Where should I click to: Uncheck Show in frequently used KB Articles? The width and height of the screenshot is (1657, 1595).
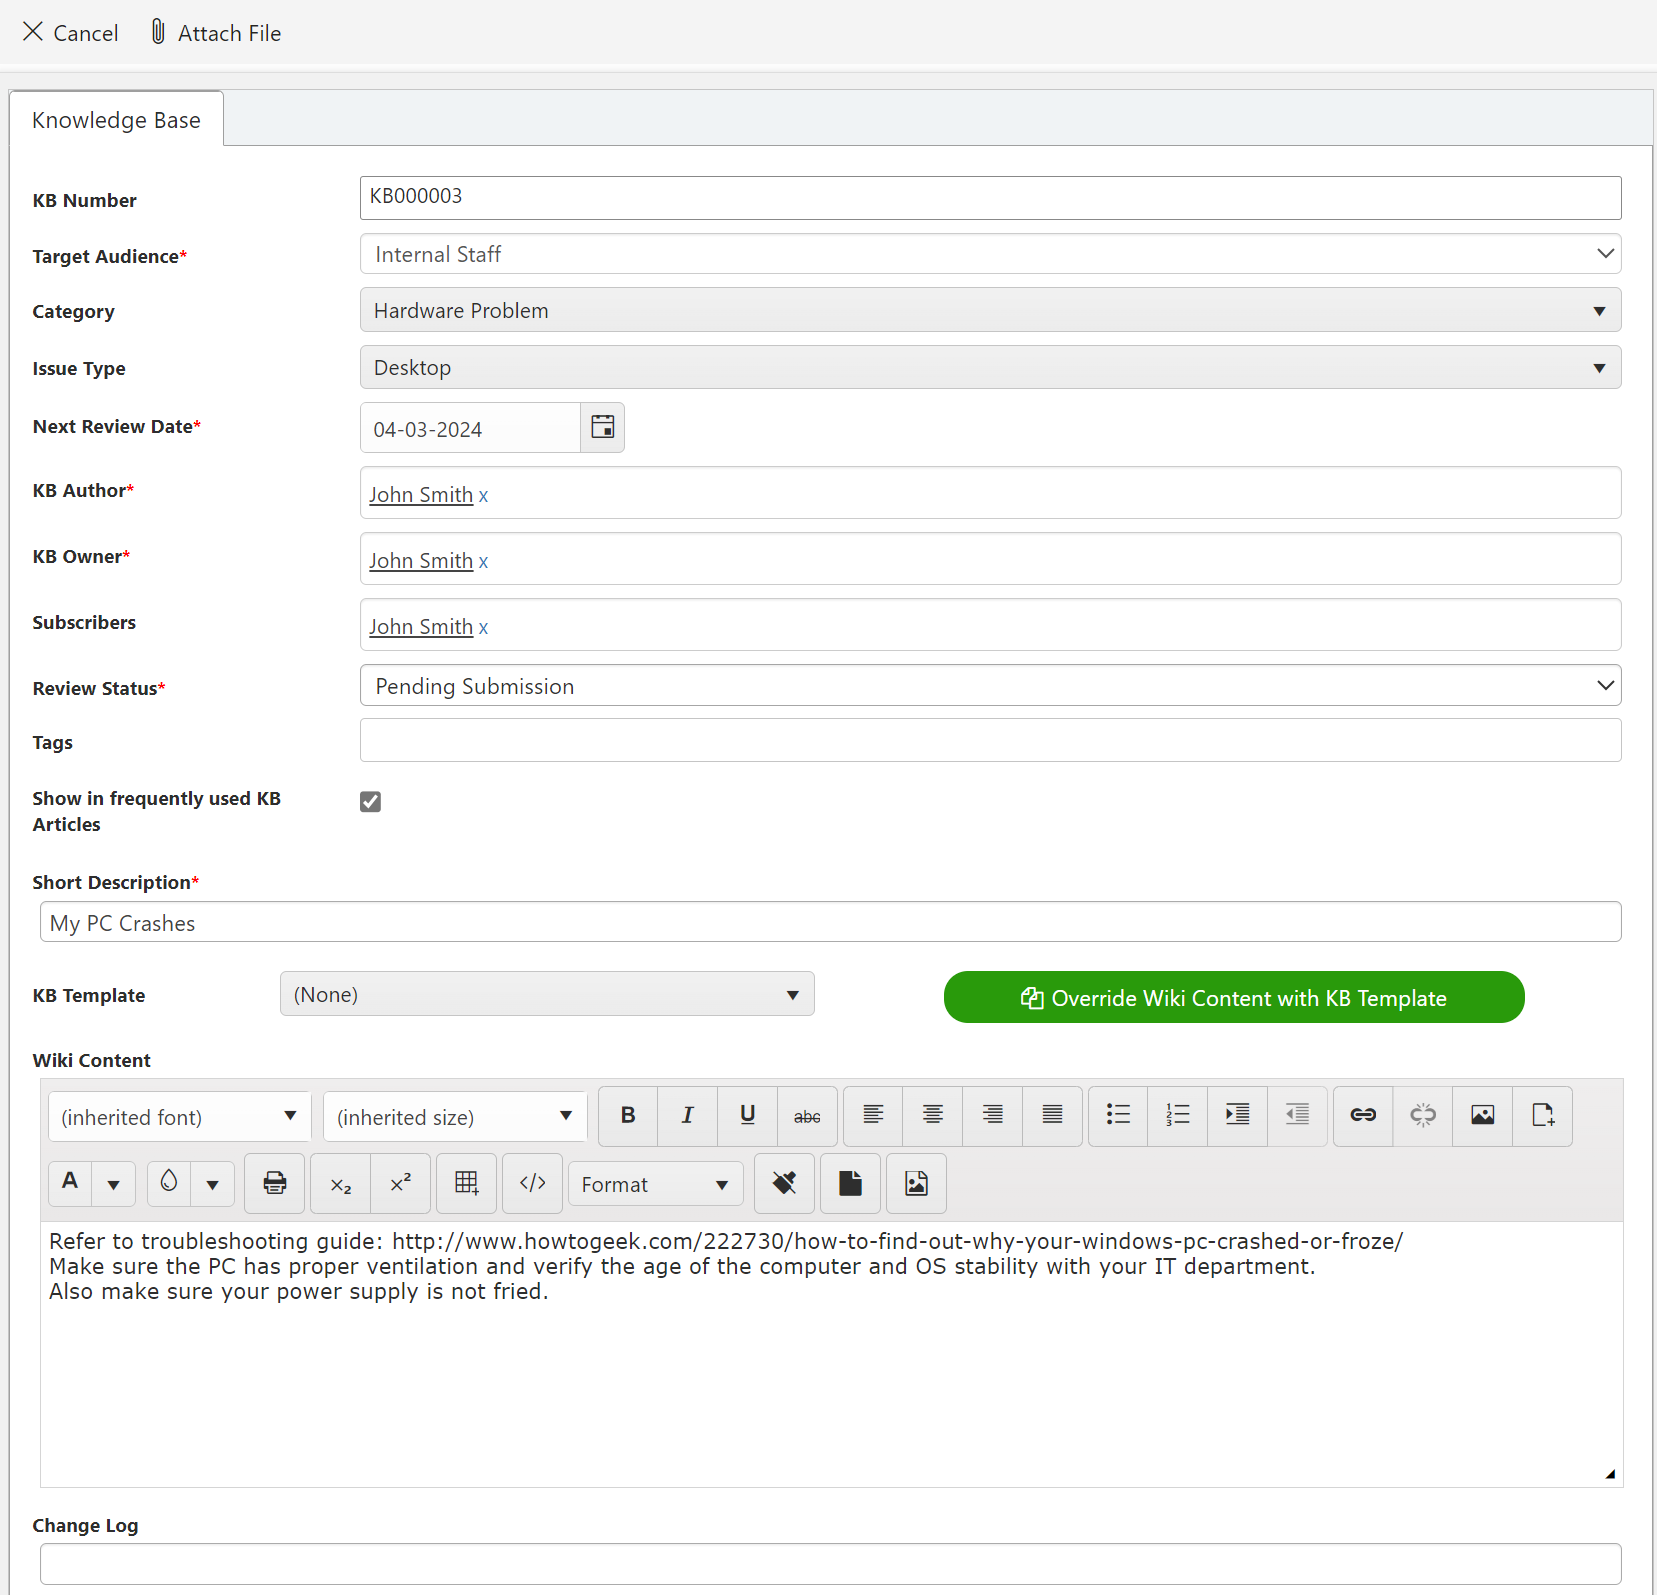coord(371,801)
